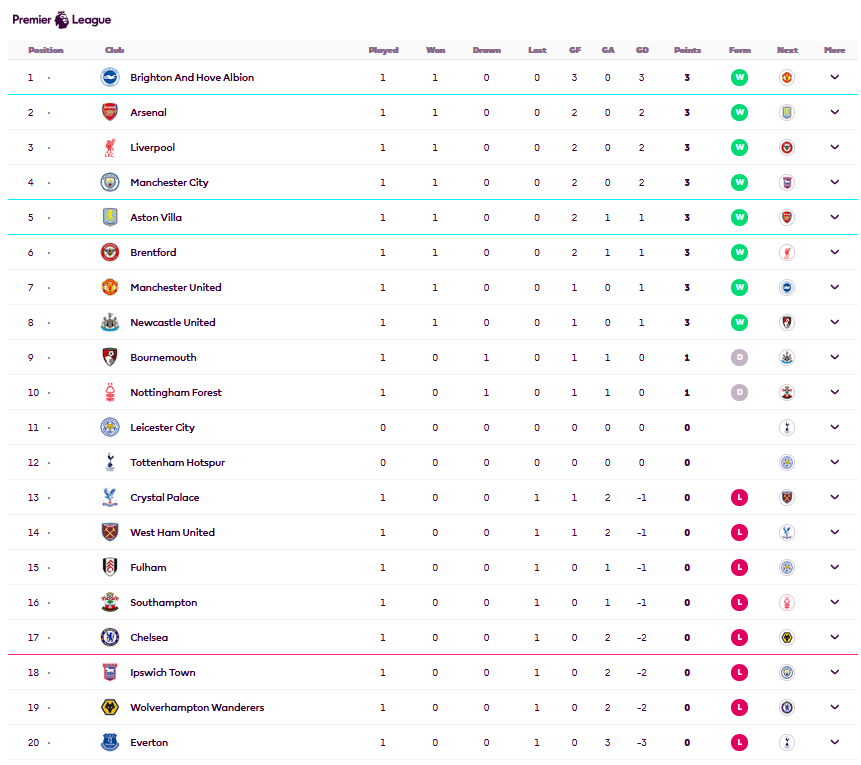This screenshot has width=861, height=765.
Task: Click the Ipswich Town club name
Action: point(162,672)
